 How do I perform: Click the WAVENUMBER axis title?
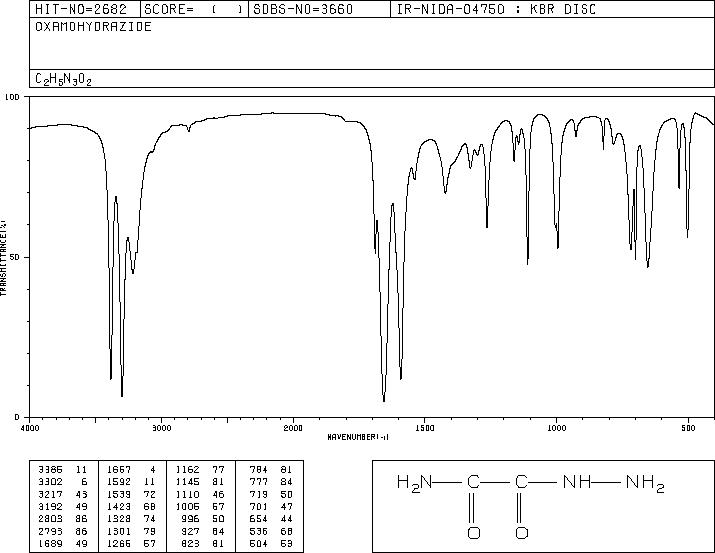pyautogui.click(x=358, y=437)
